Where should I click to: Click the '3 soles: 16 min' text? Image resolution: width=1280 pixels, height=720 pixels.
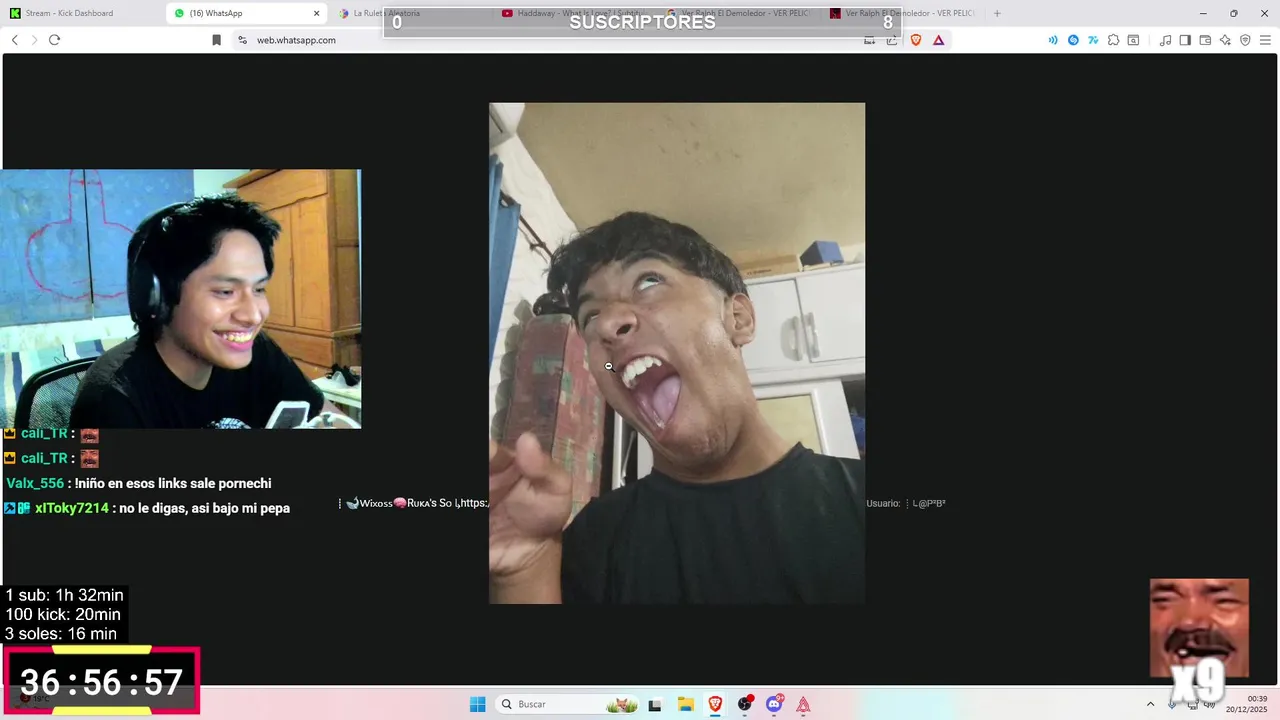point(61,634)
